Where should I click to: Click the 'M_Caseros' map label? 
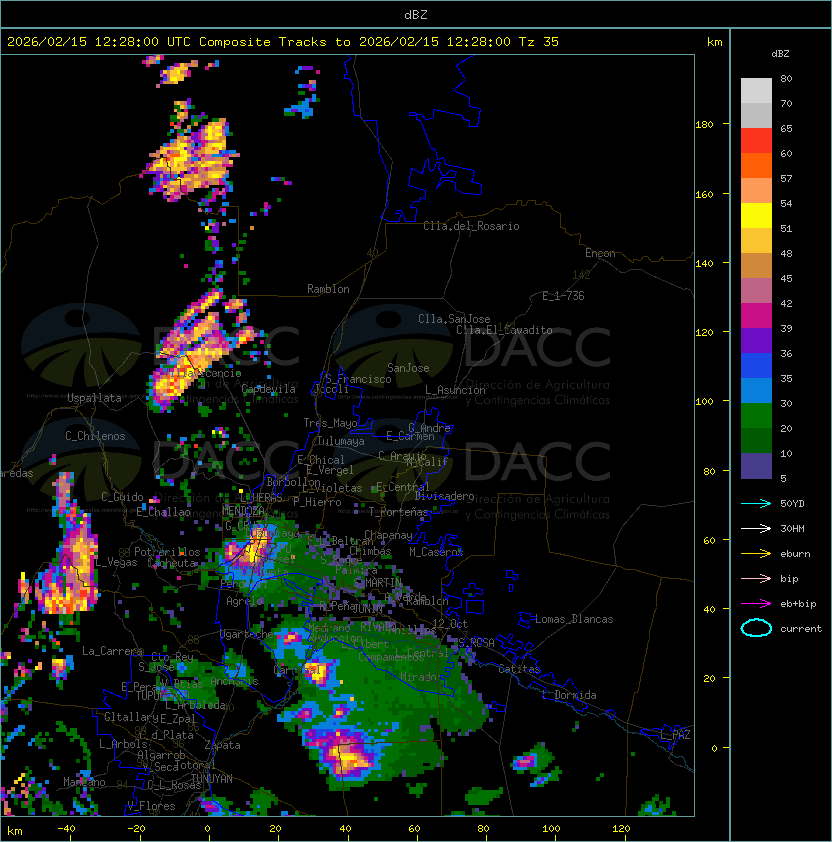(436, 552)
